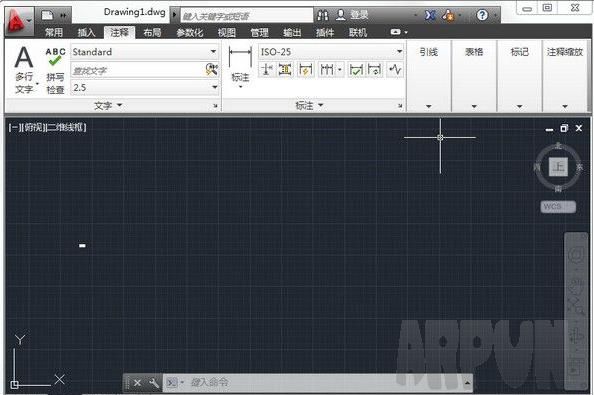Close the command line window
Screen dimensions: 594x395
pyautogui.click(x=138, y=383)
